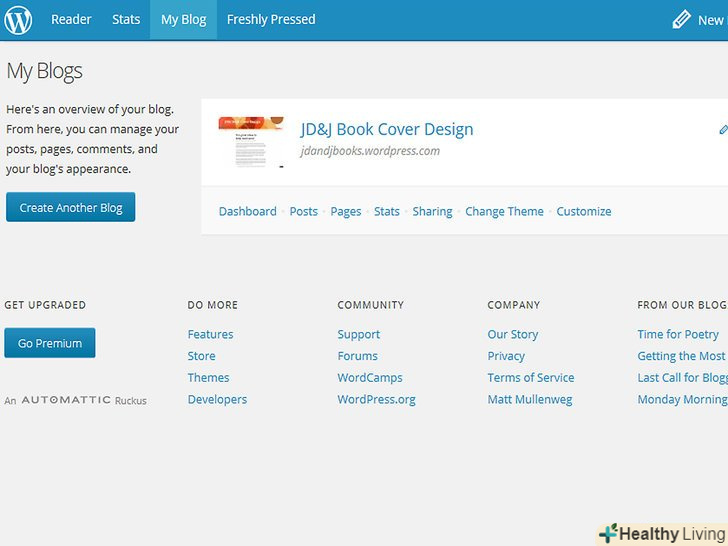Open the blog Posts link
Screen dimensions: 728x546
click(x=304, y=211)
